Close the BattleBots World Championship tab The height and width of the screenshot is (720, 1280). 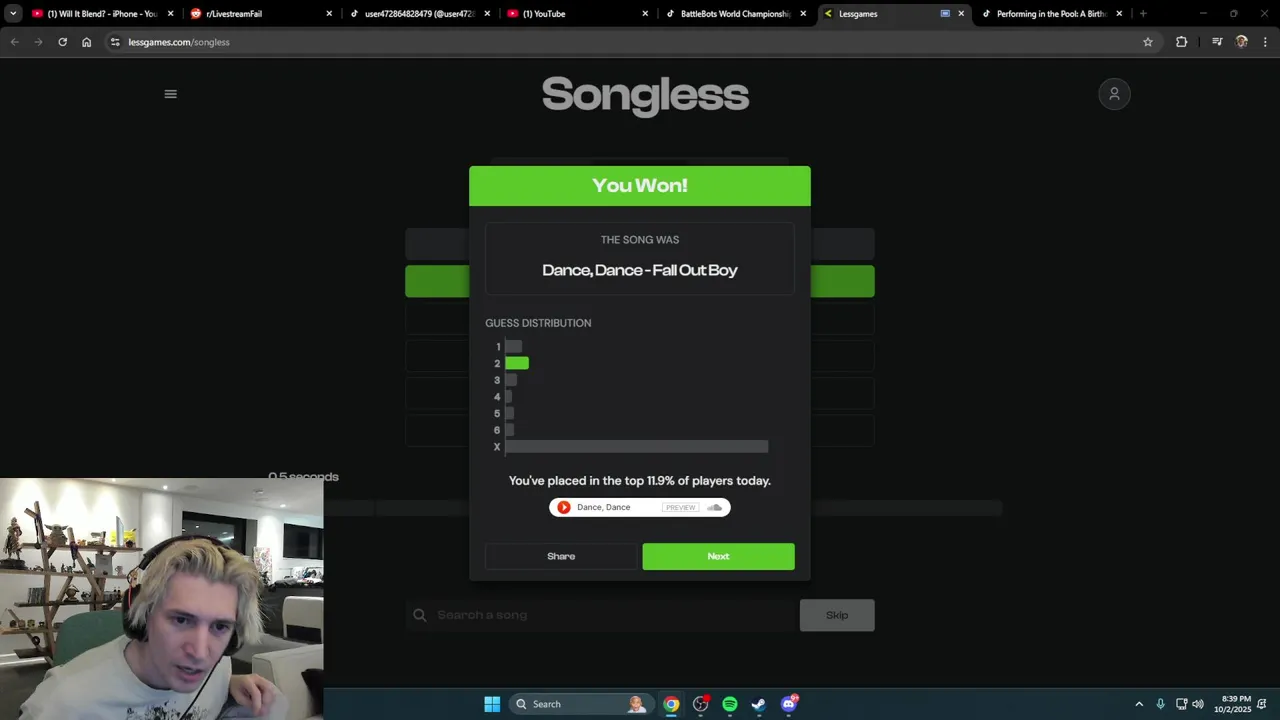(x=803, y=14)
